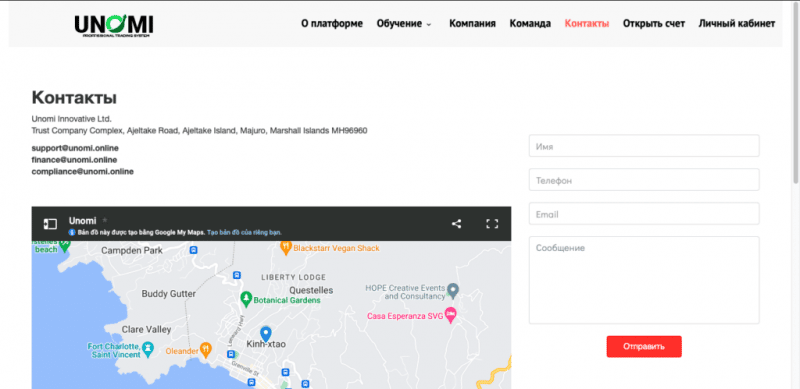The image size is (800, 389).
Task: Share the Unomi map
Action: pos(457,224)
